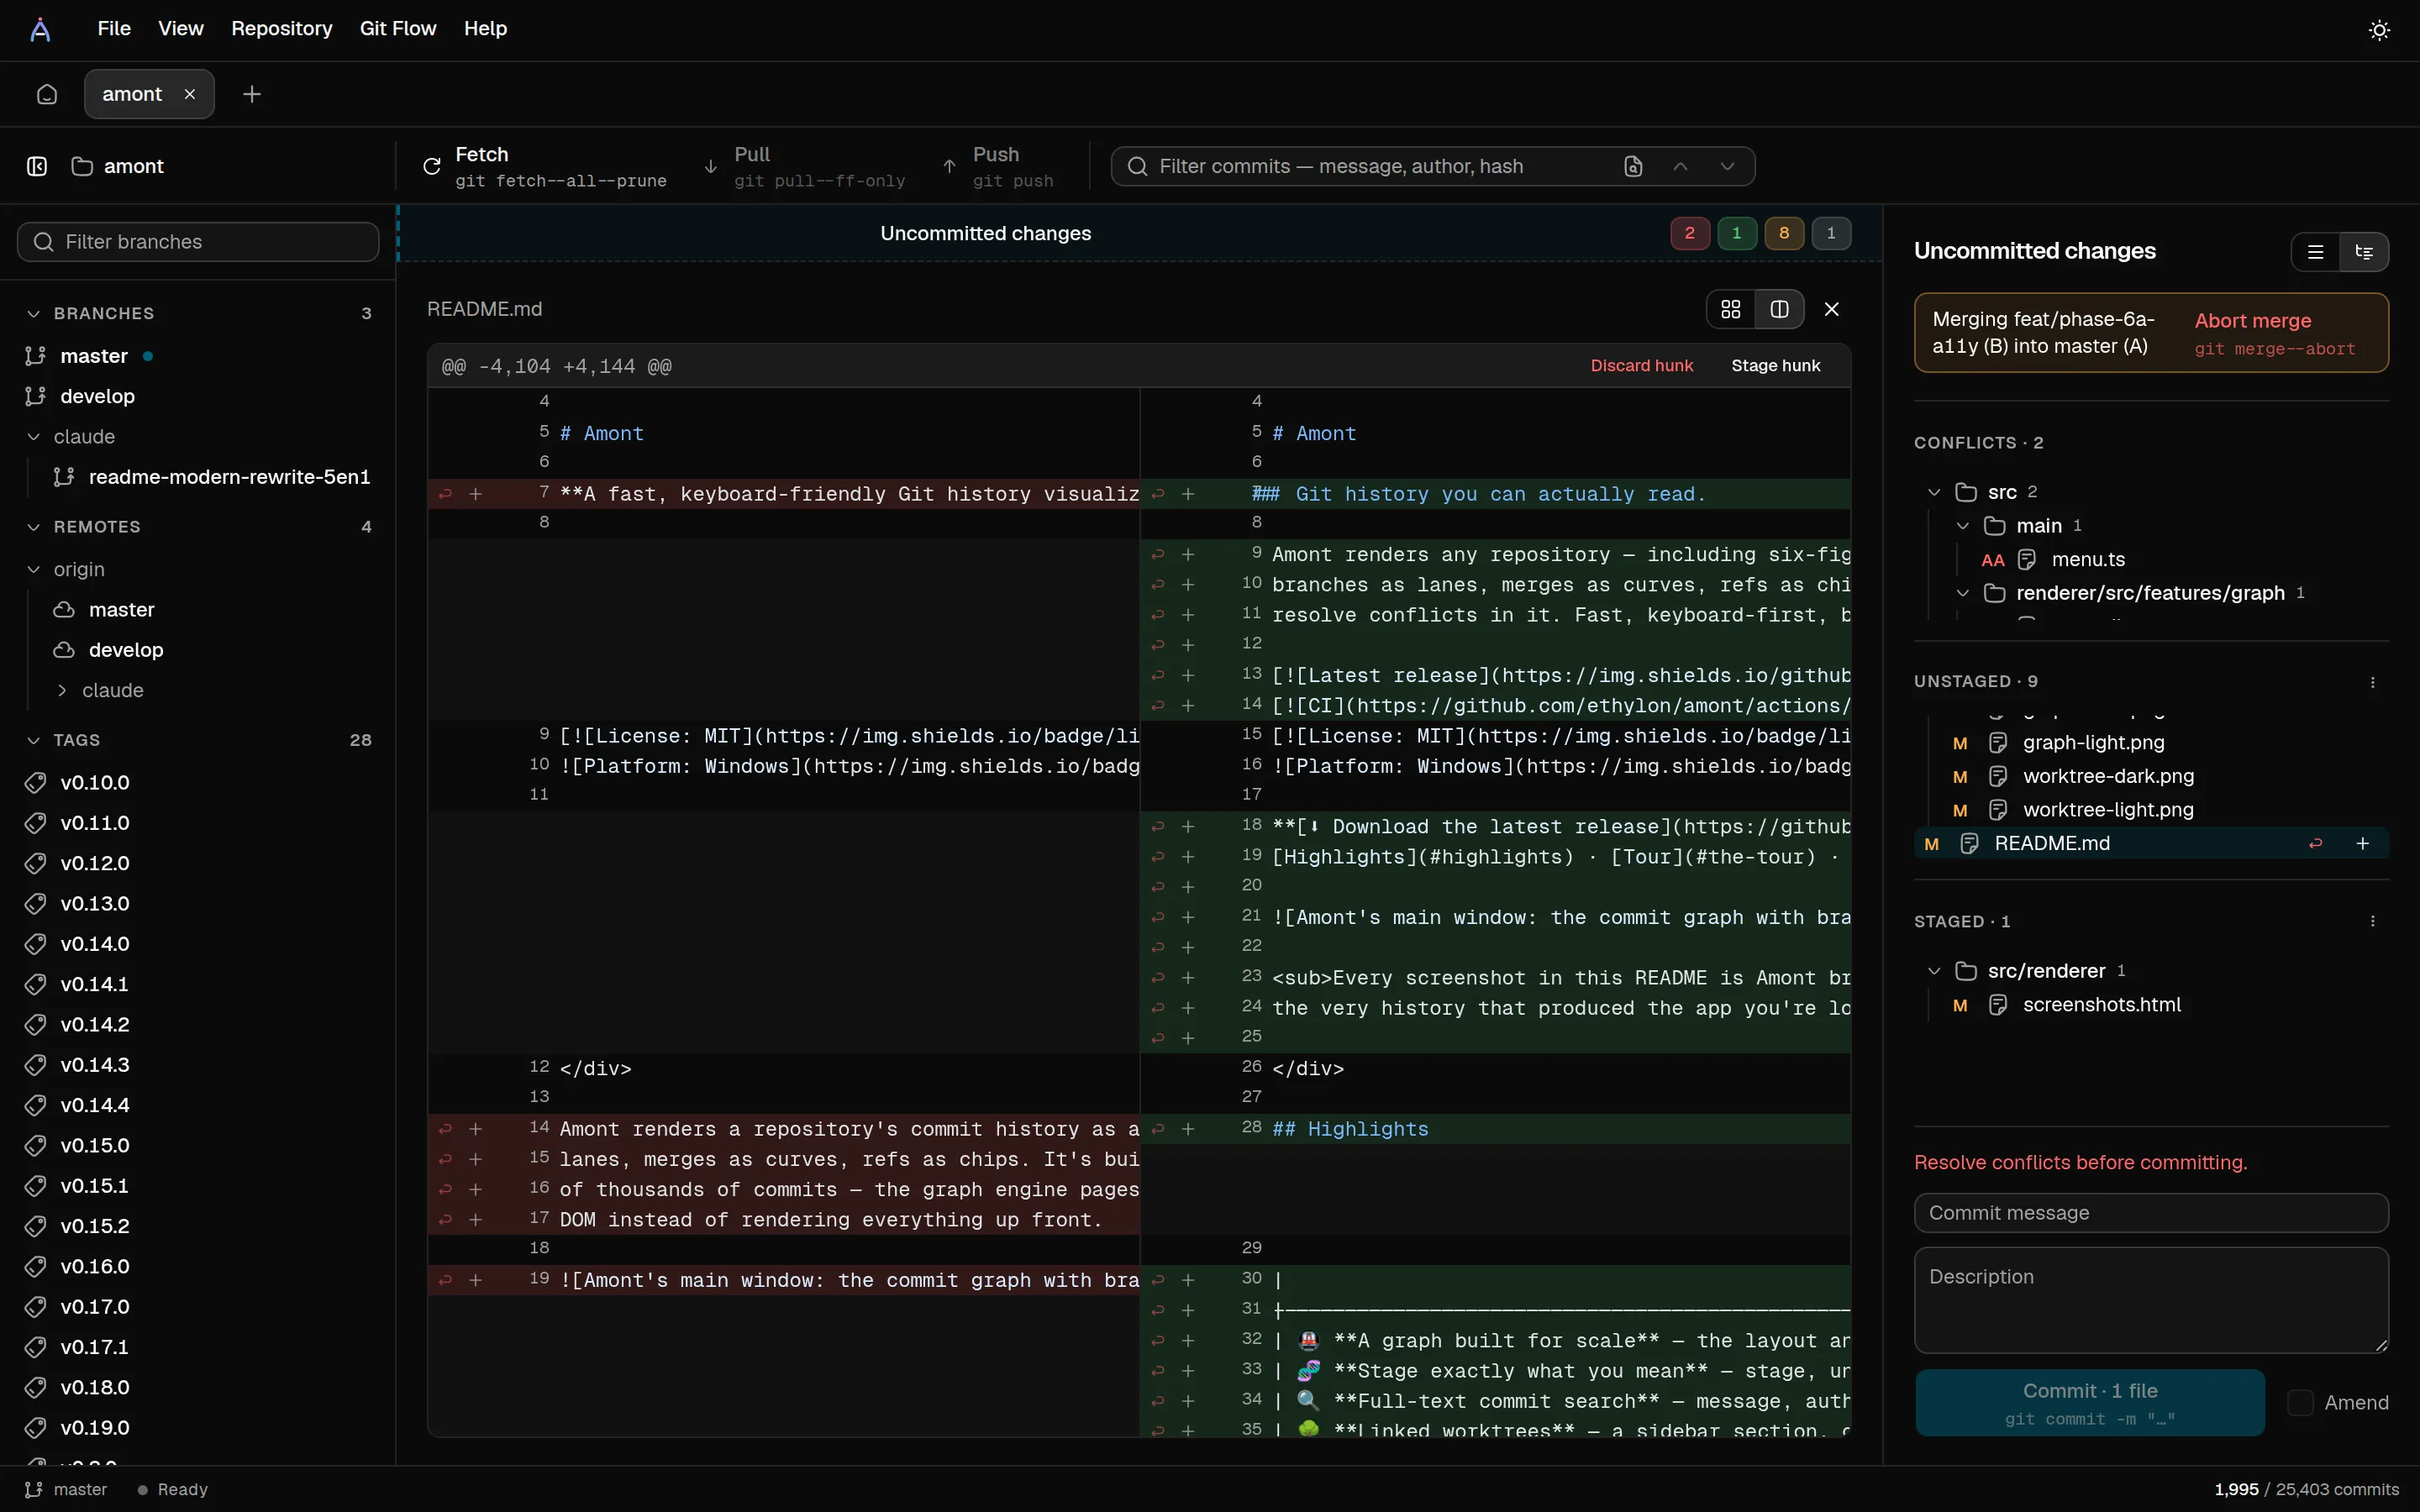Switch diff to unified grid view
This screenshot has height=1512, width=2420.
(1731, 309)
